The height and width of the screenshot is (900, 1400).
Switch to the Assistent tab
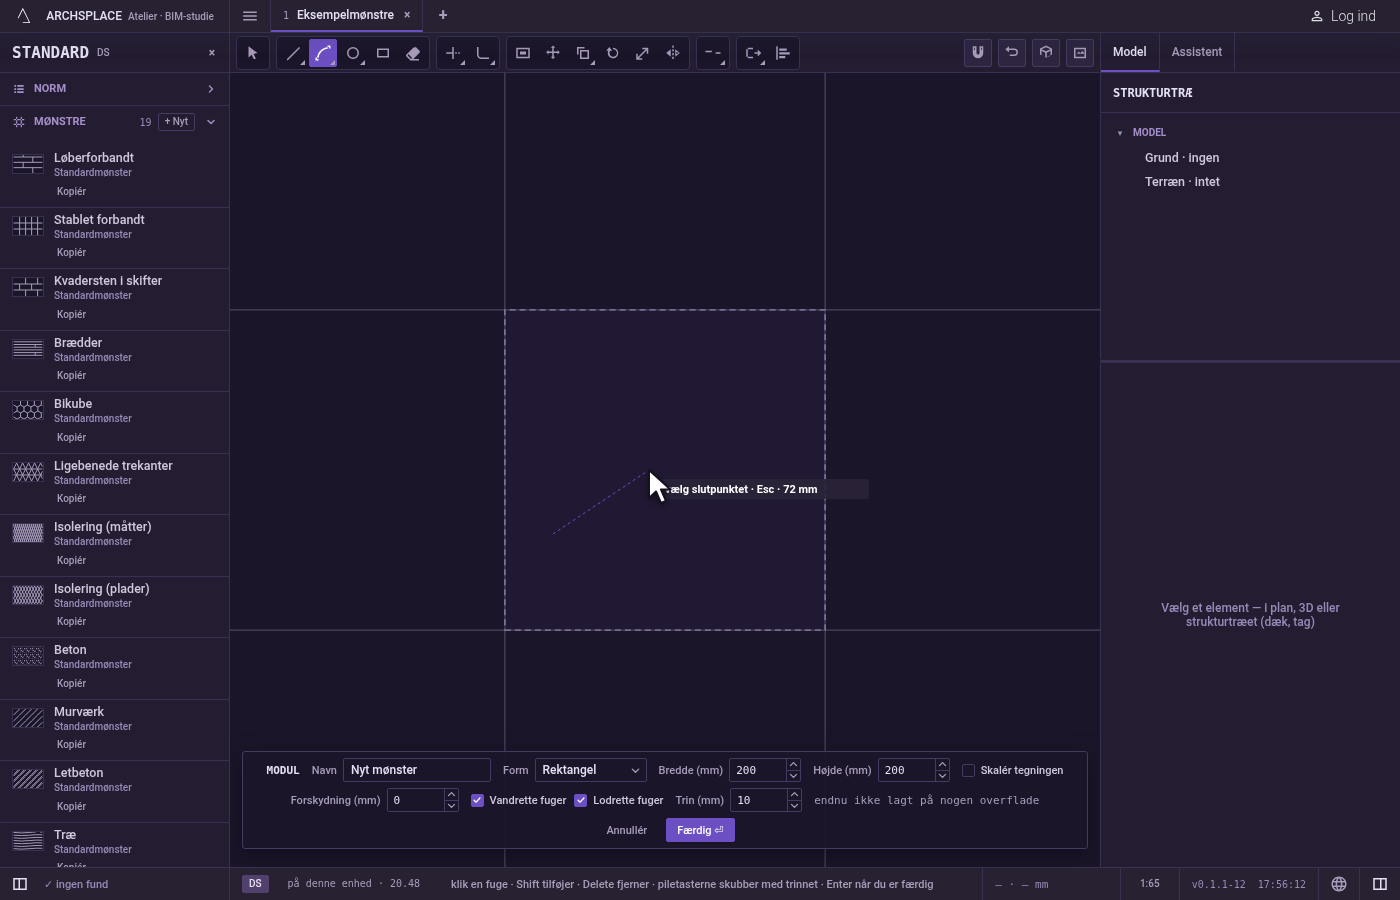(x=1197, y=52)
